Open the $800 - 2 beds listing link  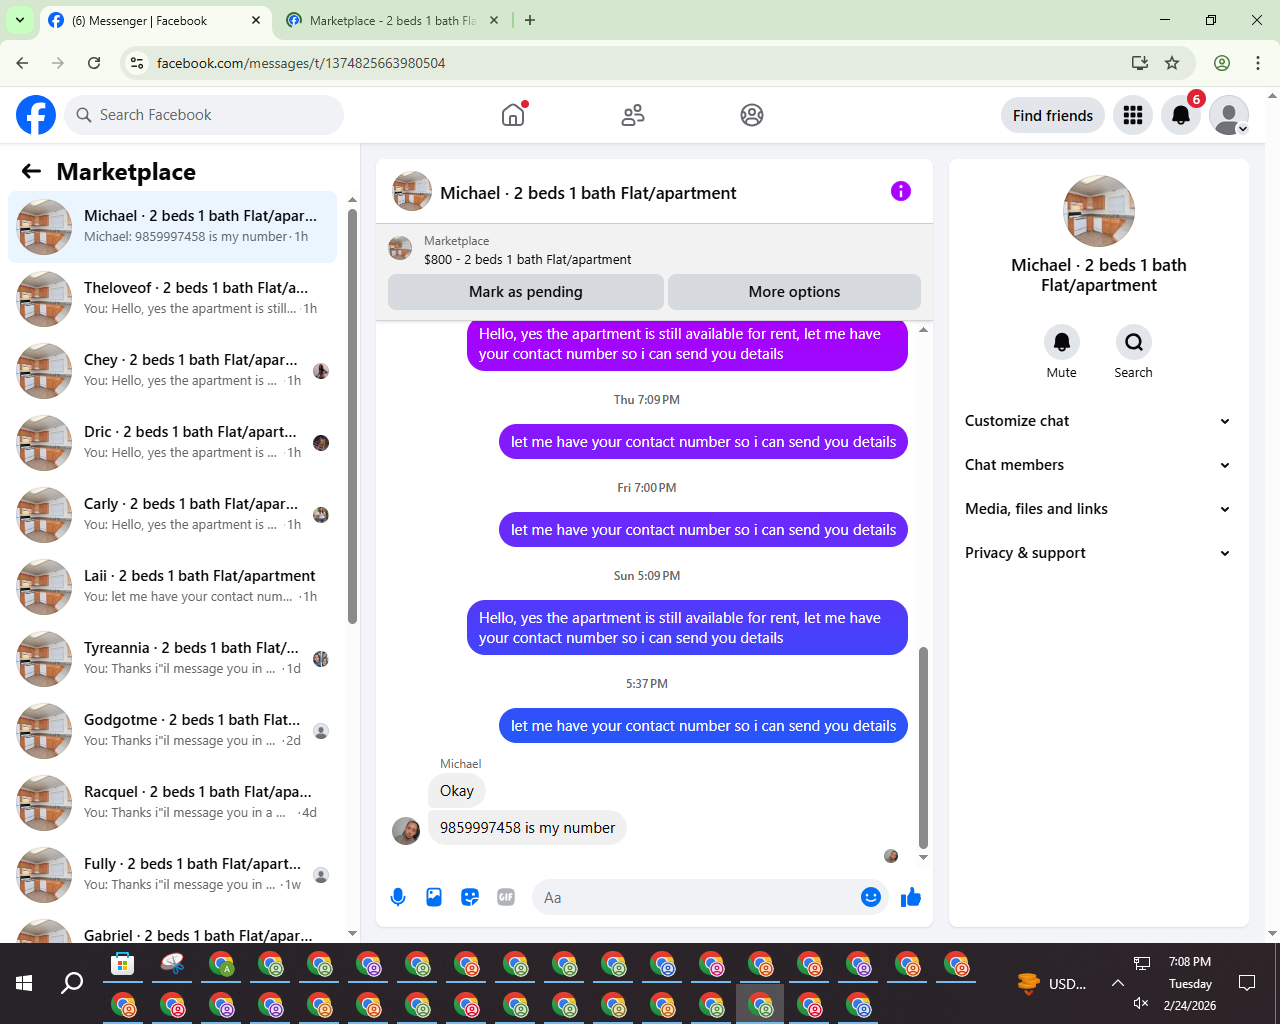pos(527,259)
